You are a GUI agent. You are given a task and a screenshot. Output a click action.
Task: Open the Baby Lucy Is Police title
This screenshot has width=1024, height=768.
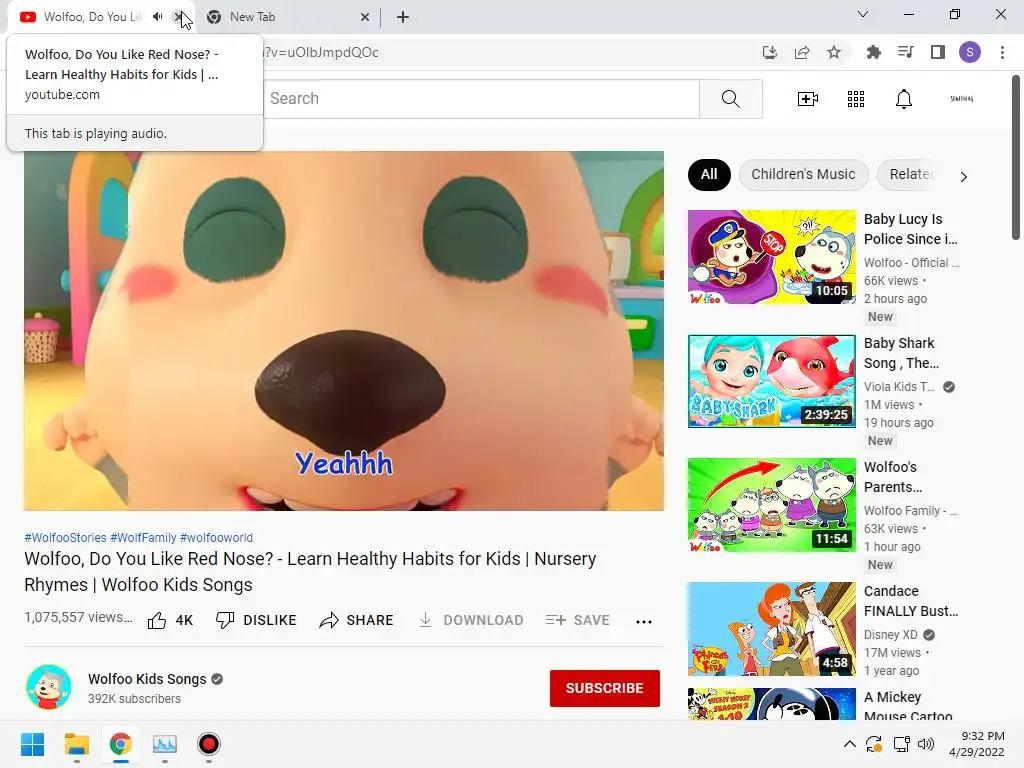pos(910,229)
